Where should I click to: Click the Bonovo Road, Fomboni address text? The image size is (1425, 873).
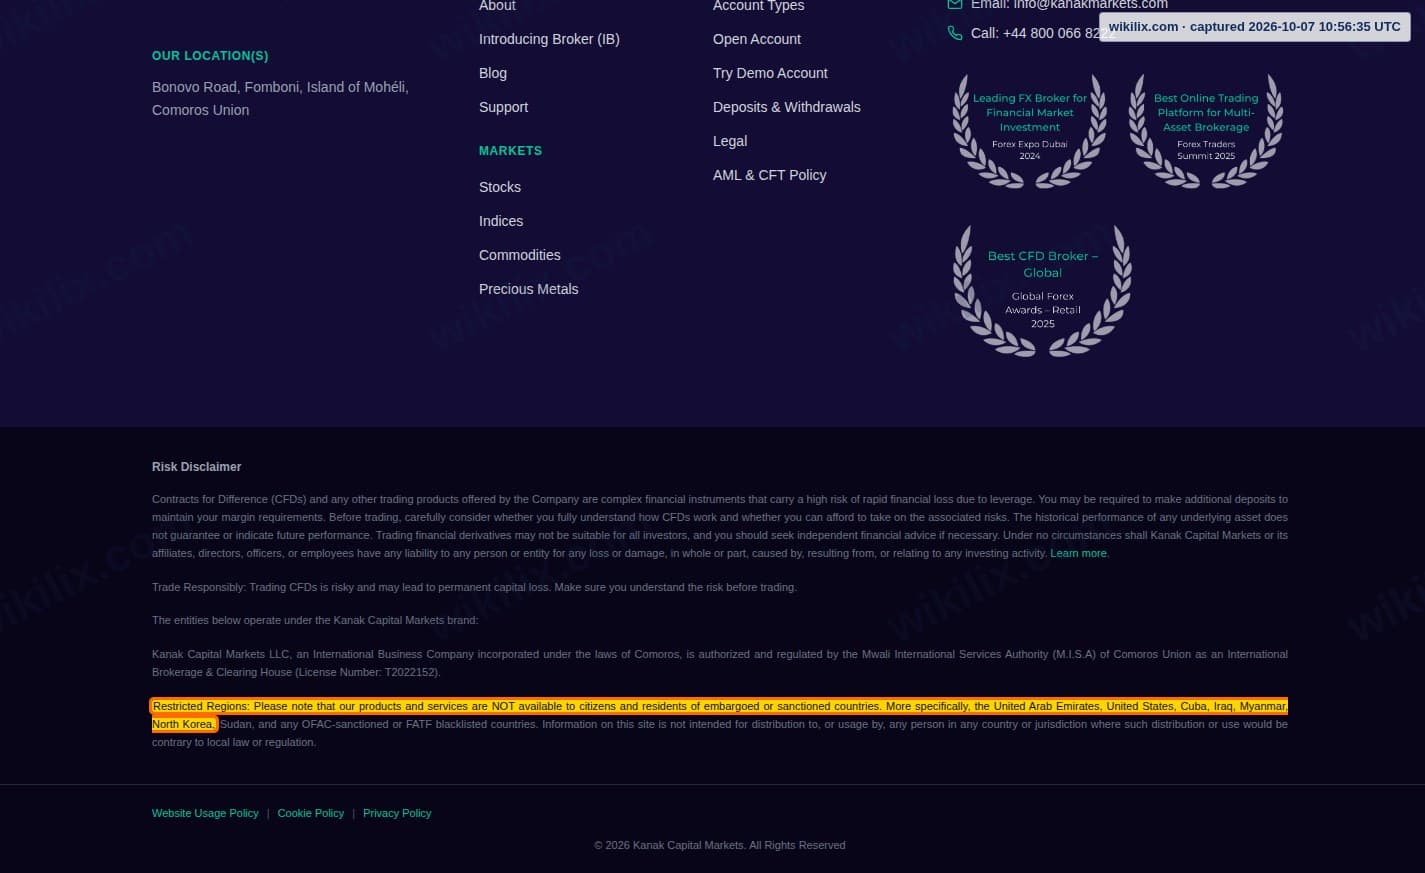(x=280, y=98)
